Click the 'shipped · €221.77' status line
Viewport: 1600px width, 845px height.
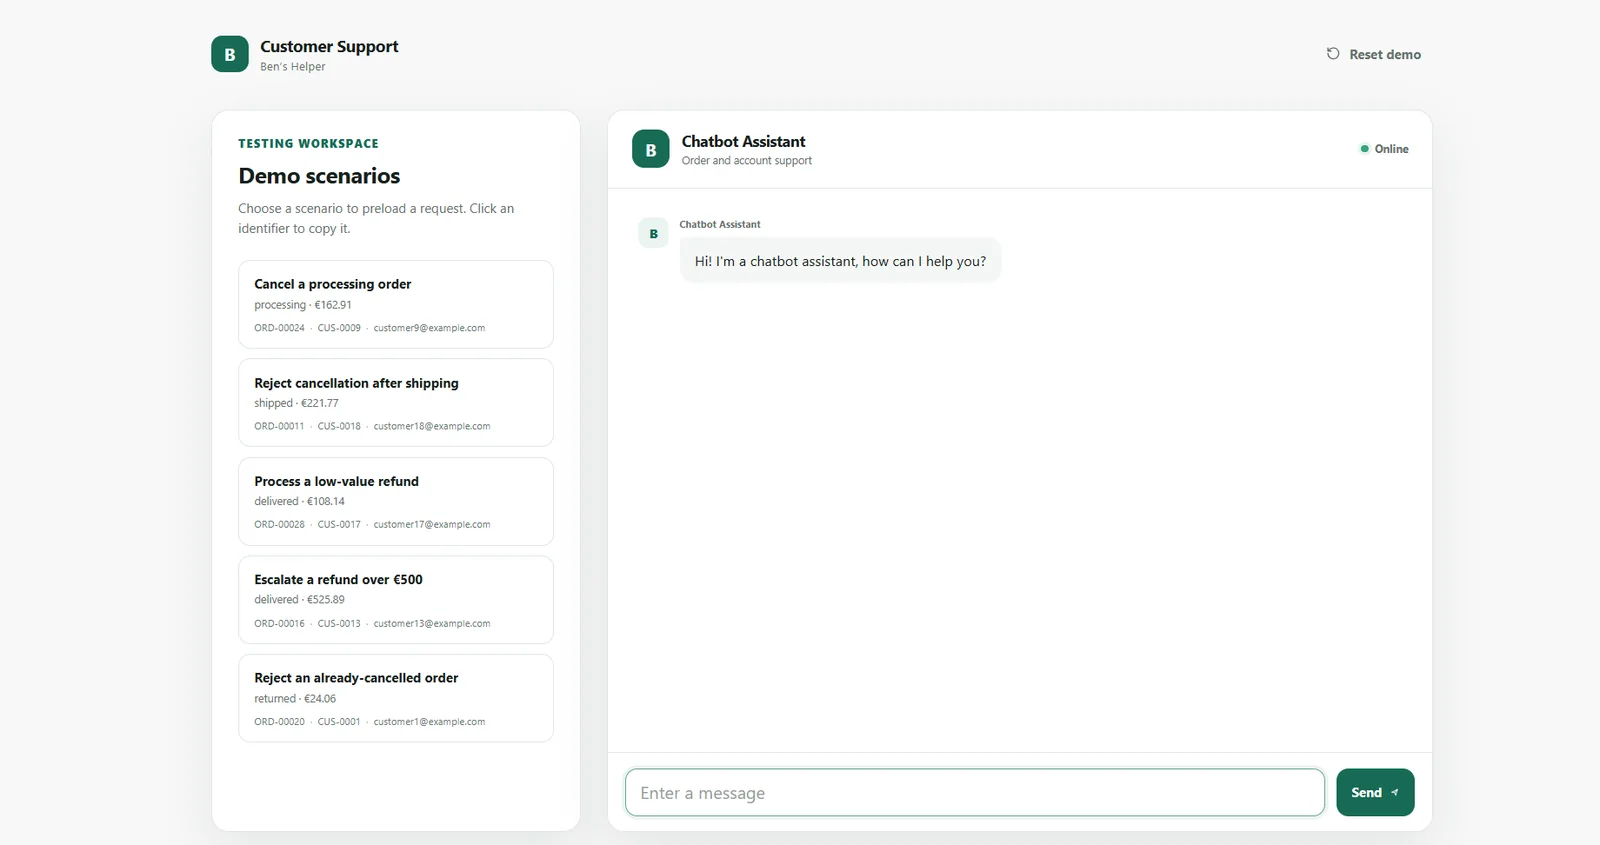(296, 403)
